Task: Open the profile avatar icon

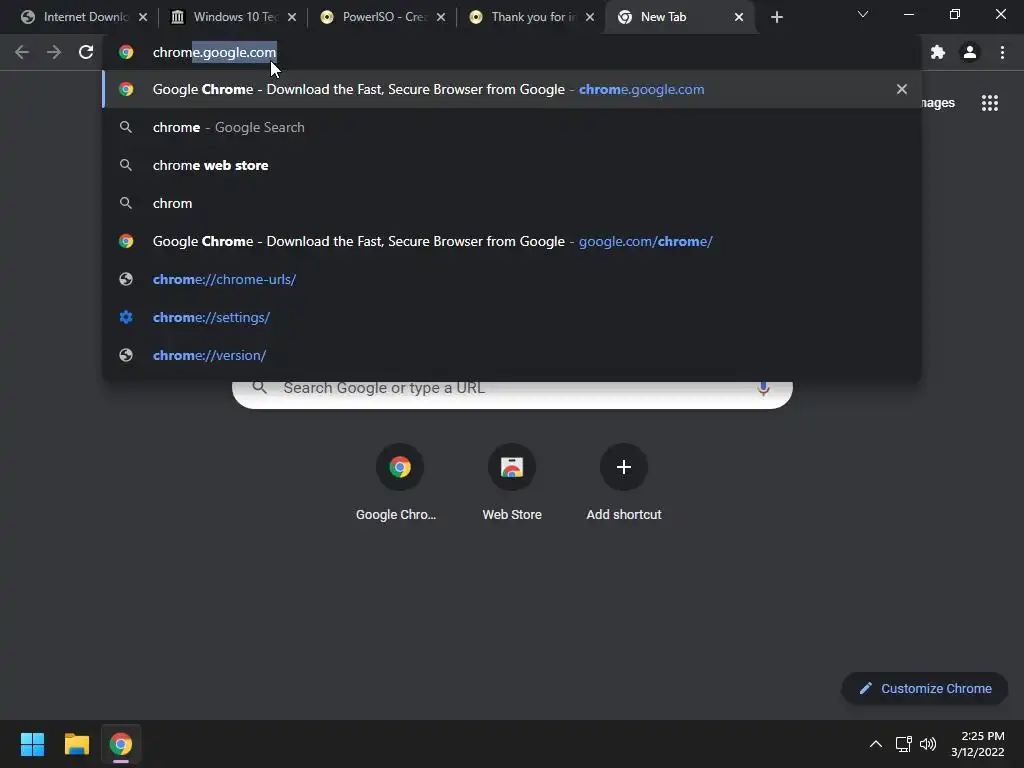Action: click(970, 52)
